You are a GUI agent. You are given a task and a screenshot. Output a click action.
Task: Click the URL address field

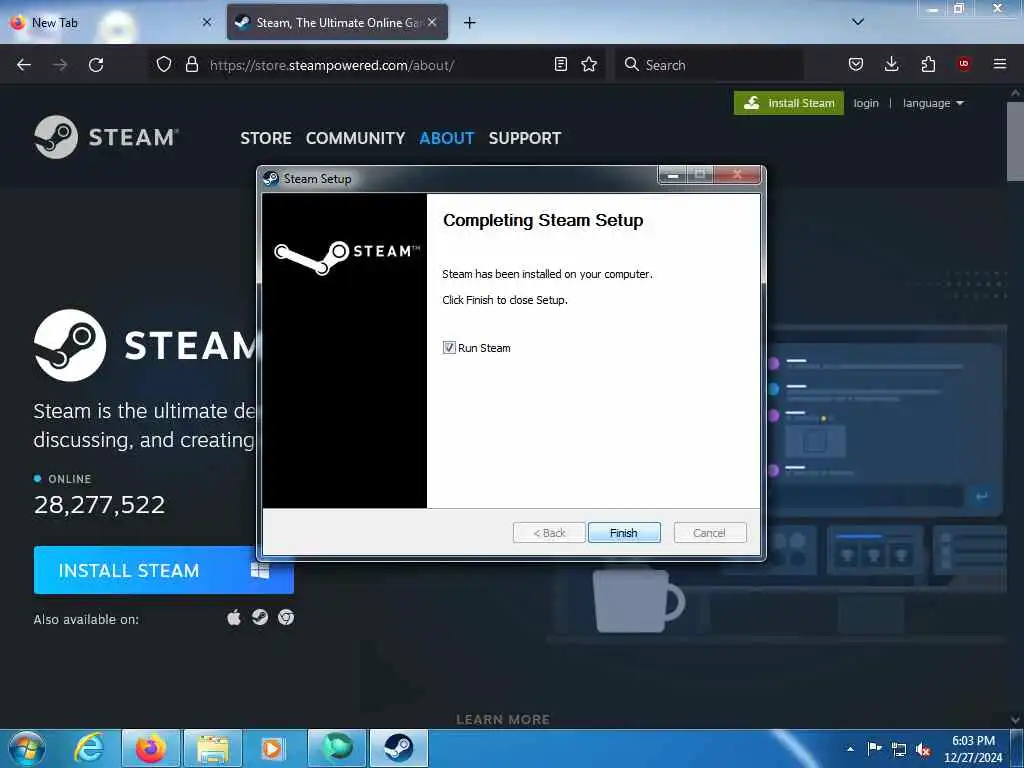pyautogui.click(x=379, y=65)
